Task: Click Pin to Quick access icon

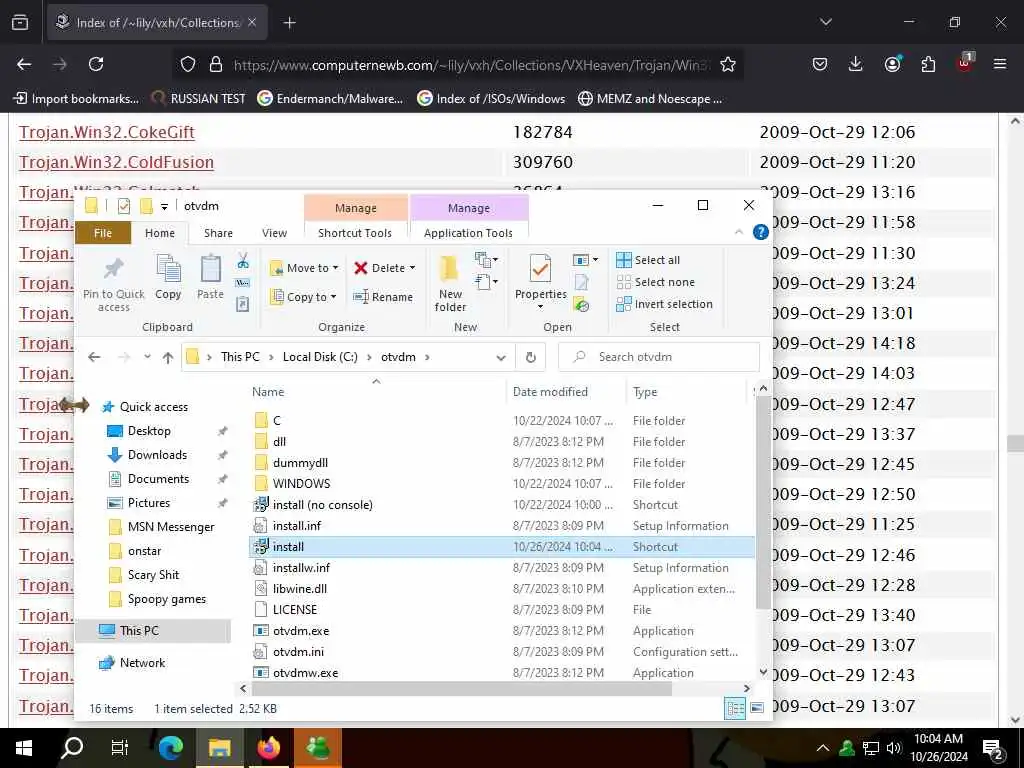Action: coord(114,283)
